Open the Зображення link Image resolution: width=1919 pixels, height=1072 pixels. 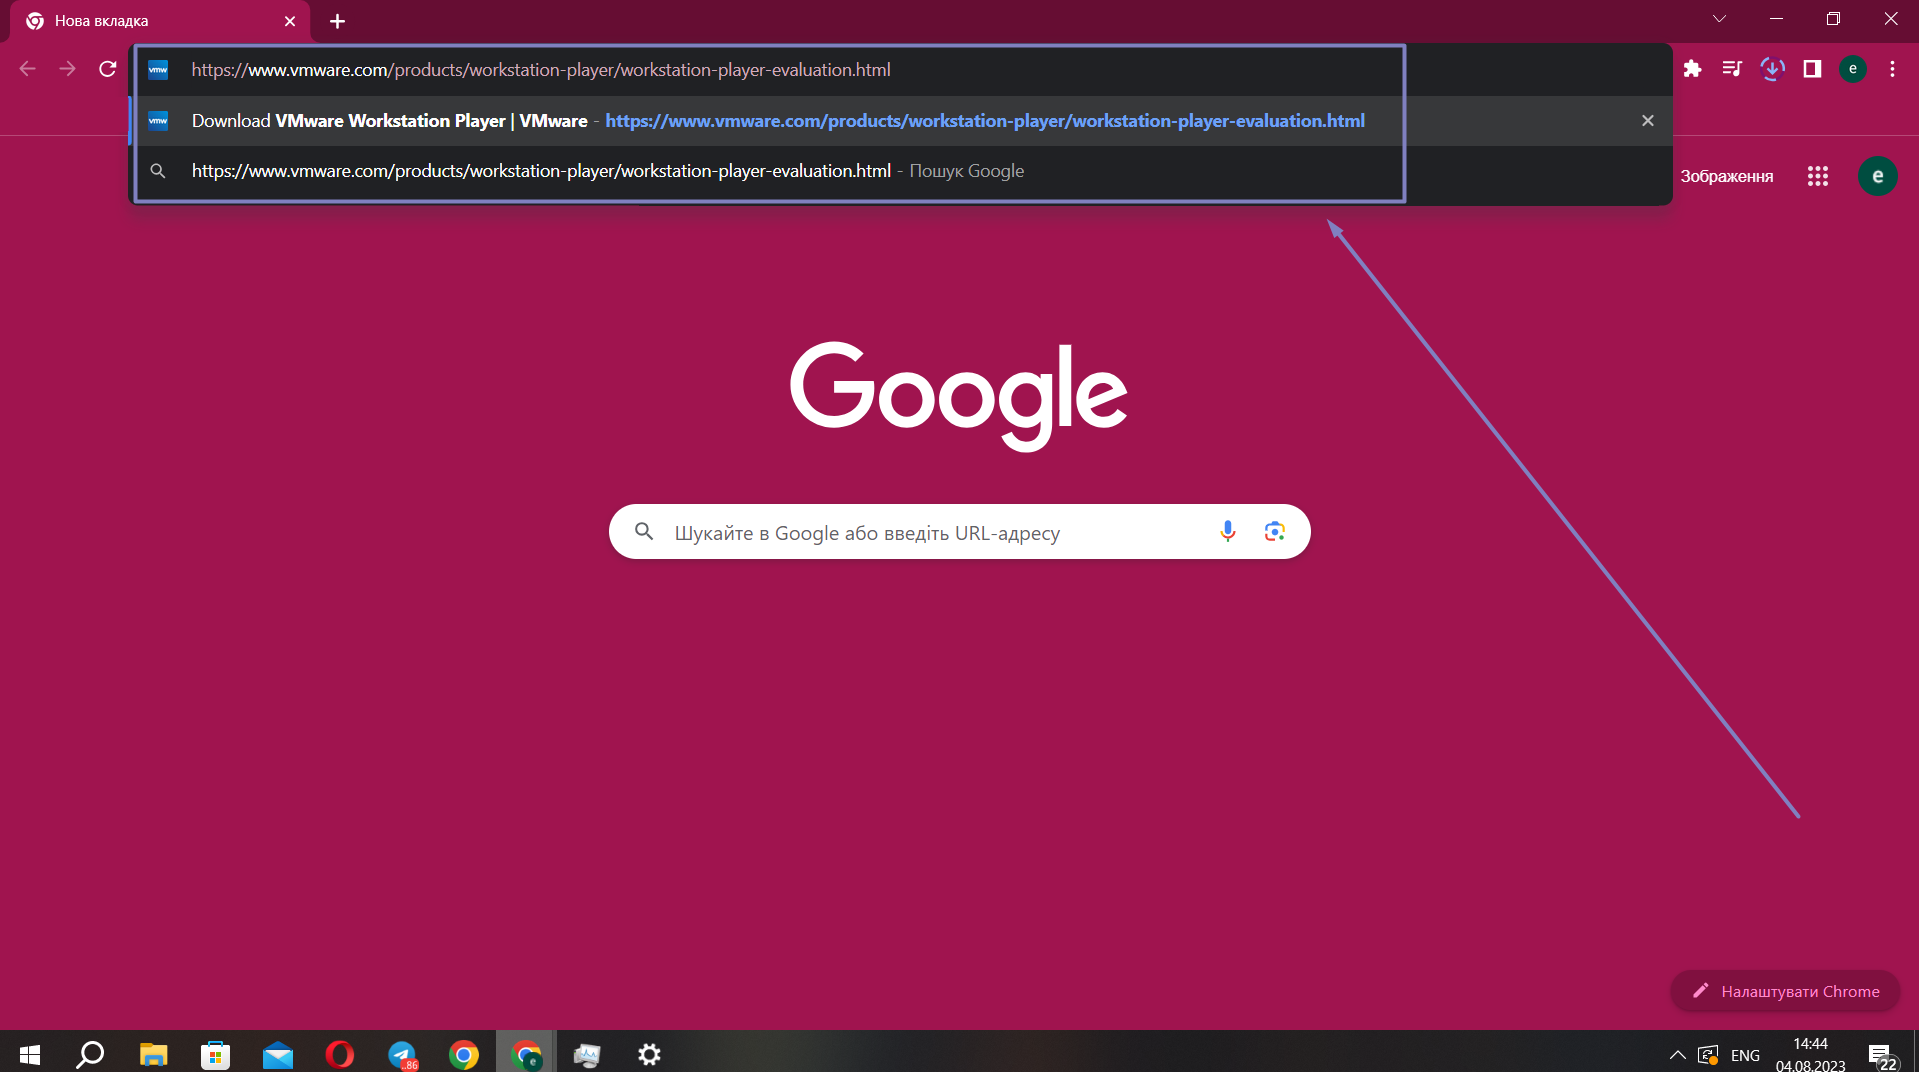1727,176
